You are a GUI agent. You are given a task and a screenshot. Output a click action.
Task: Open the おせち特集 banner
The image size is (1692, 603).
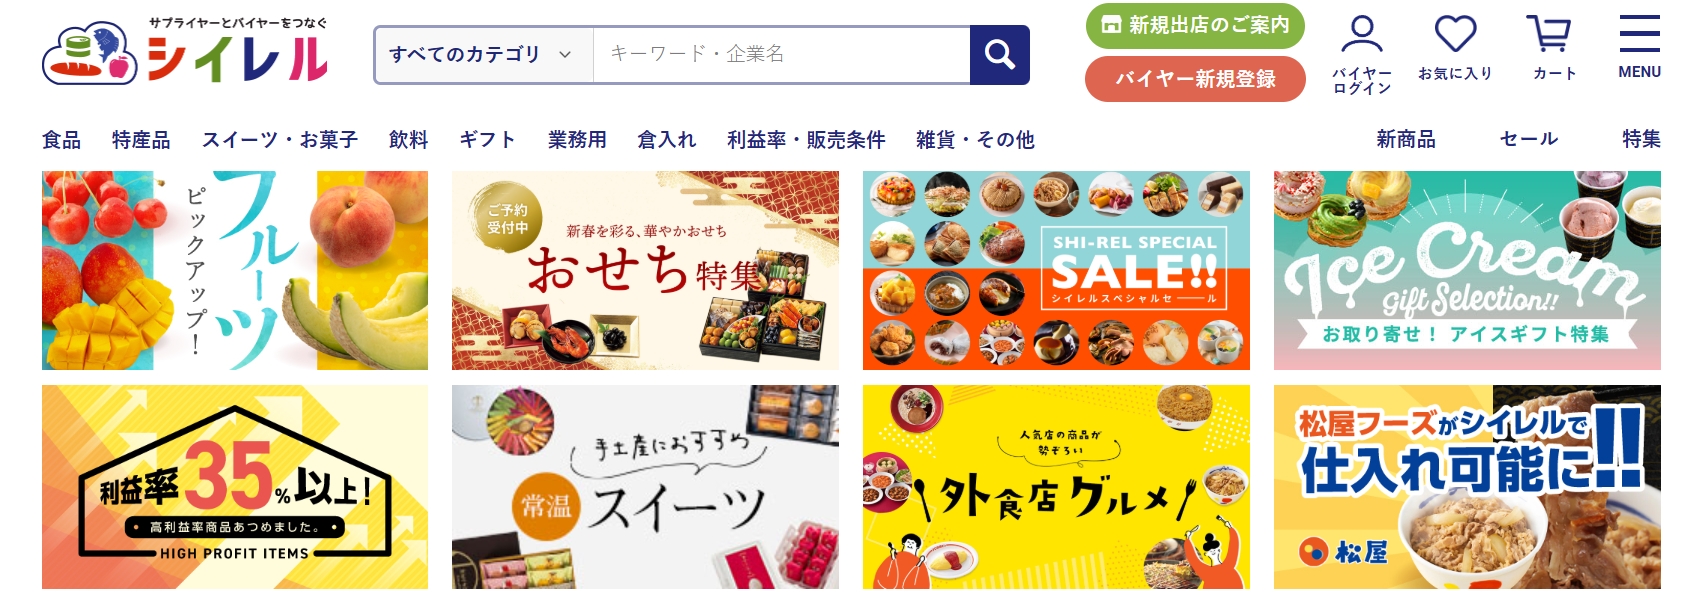(645, 270)
